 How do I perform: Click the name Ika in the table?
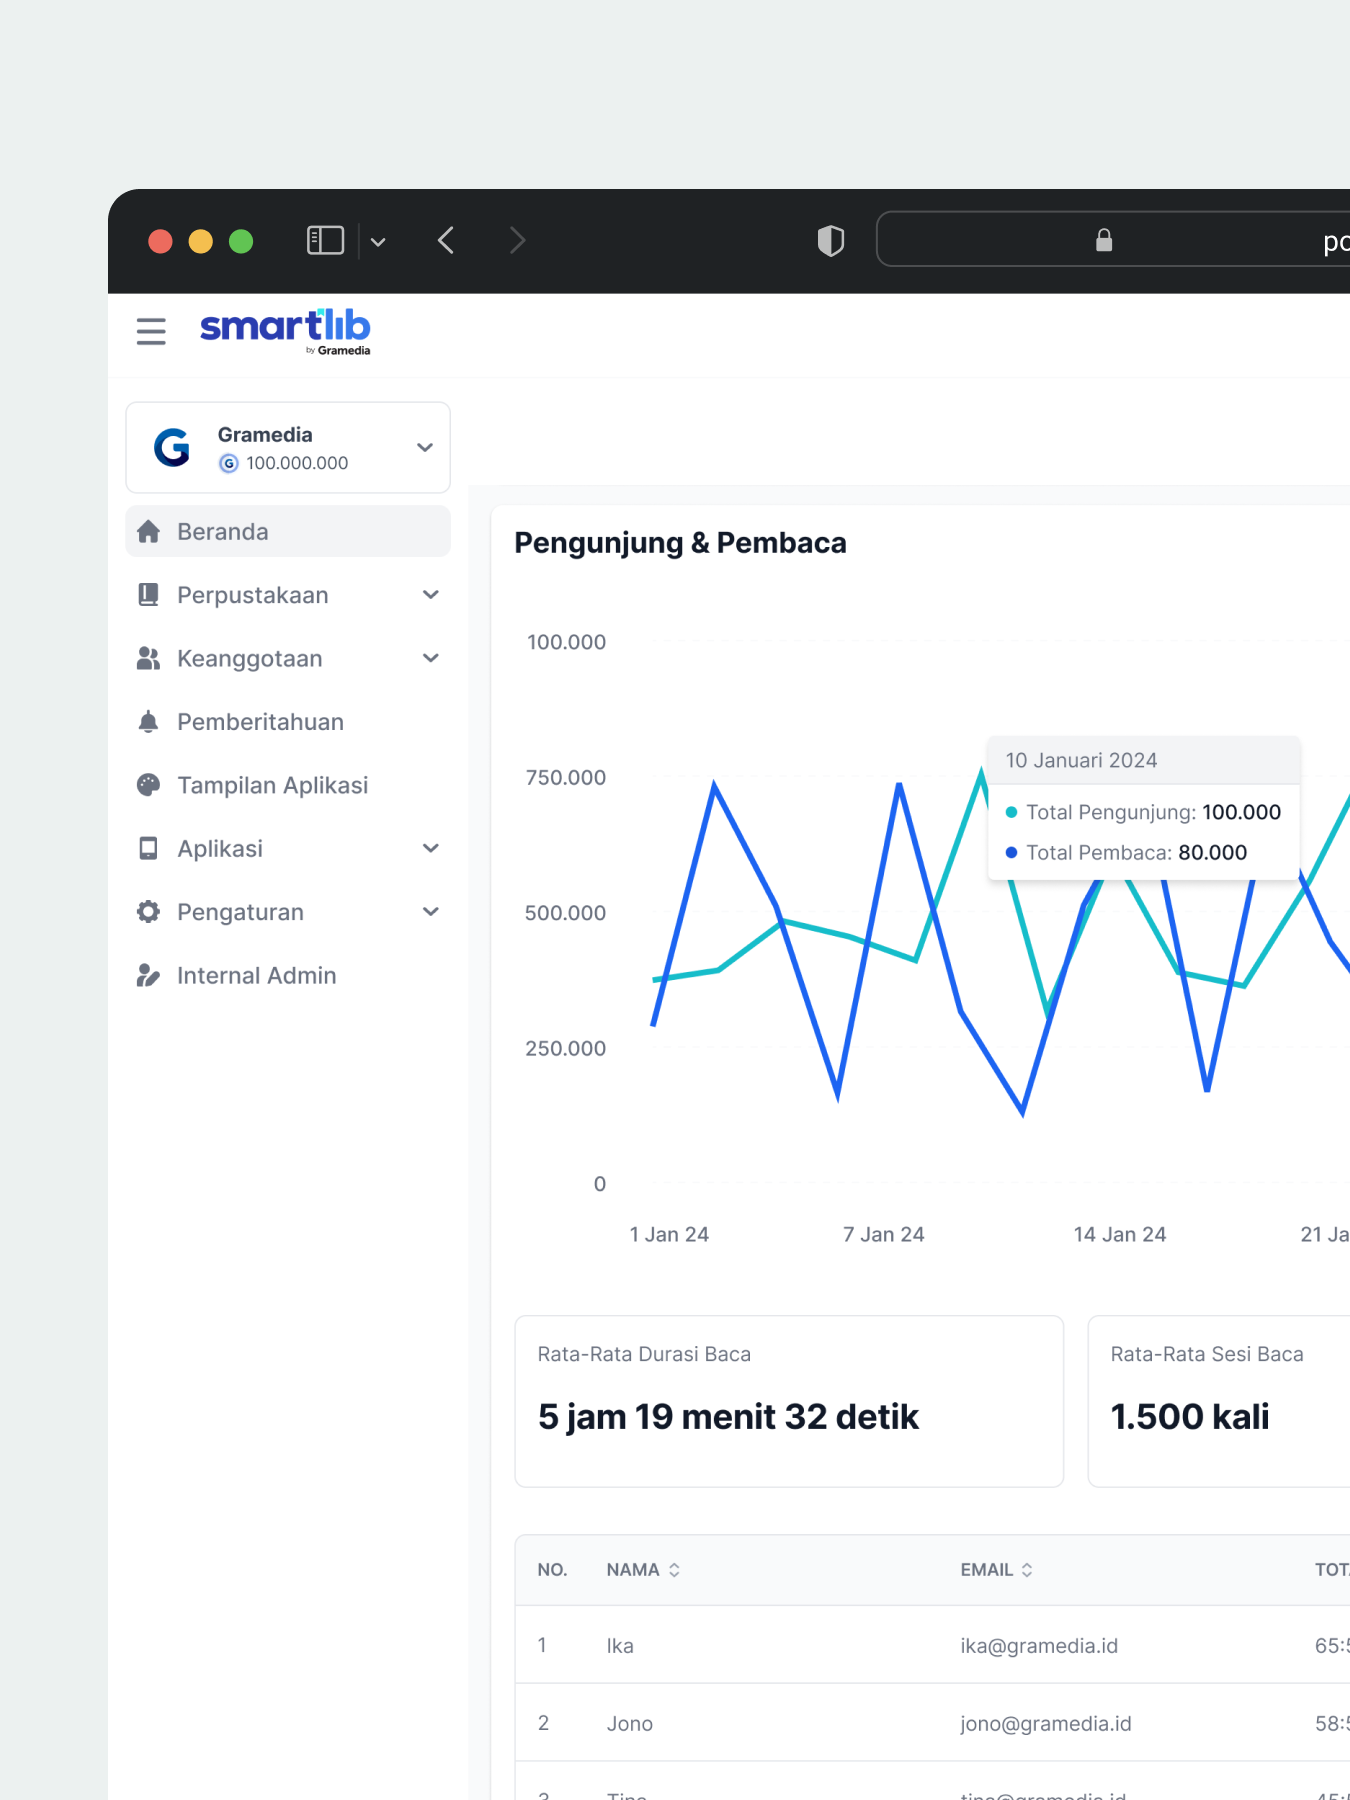(x=620, y=1646)
